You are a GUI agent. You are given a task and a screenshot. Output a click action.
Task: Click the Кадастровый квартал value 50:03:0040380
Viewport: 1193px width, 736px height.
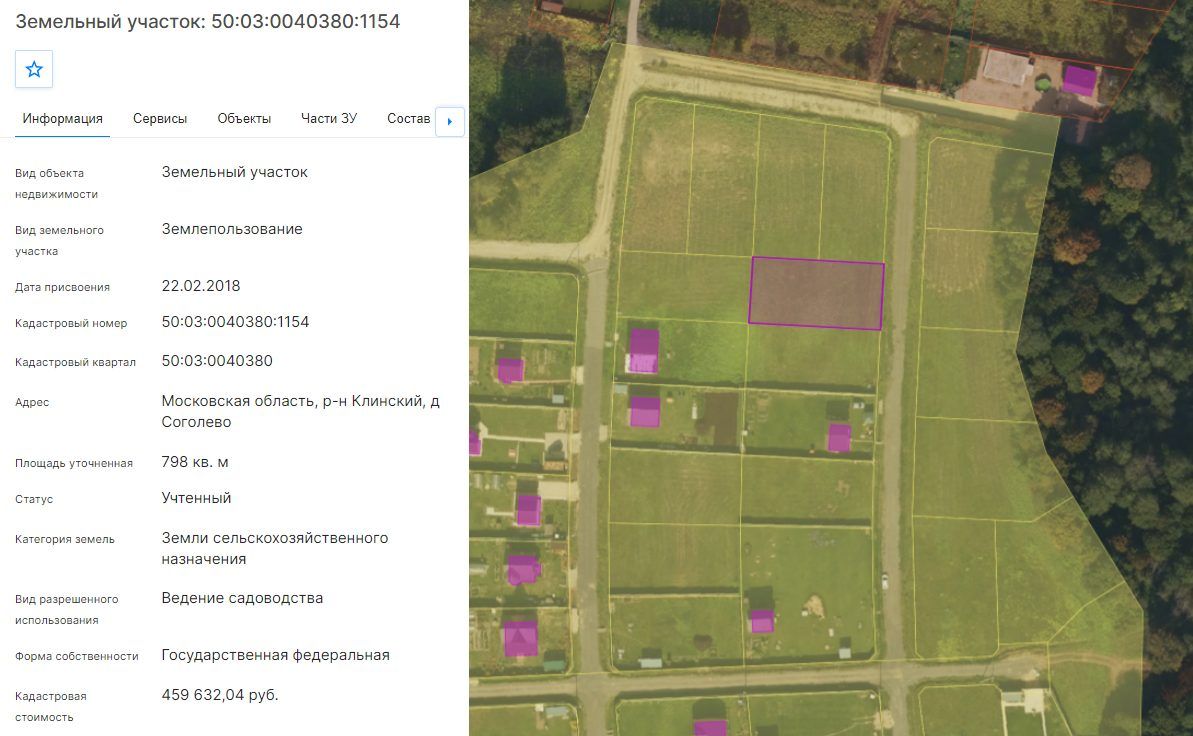(x=217, y=361)
